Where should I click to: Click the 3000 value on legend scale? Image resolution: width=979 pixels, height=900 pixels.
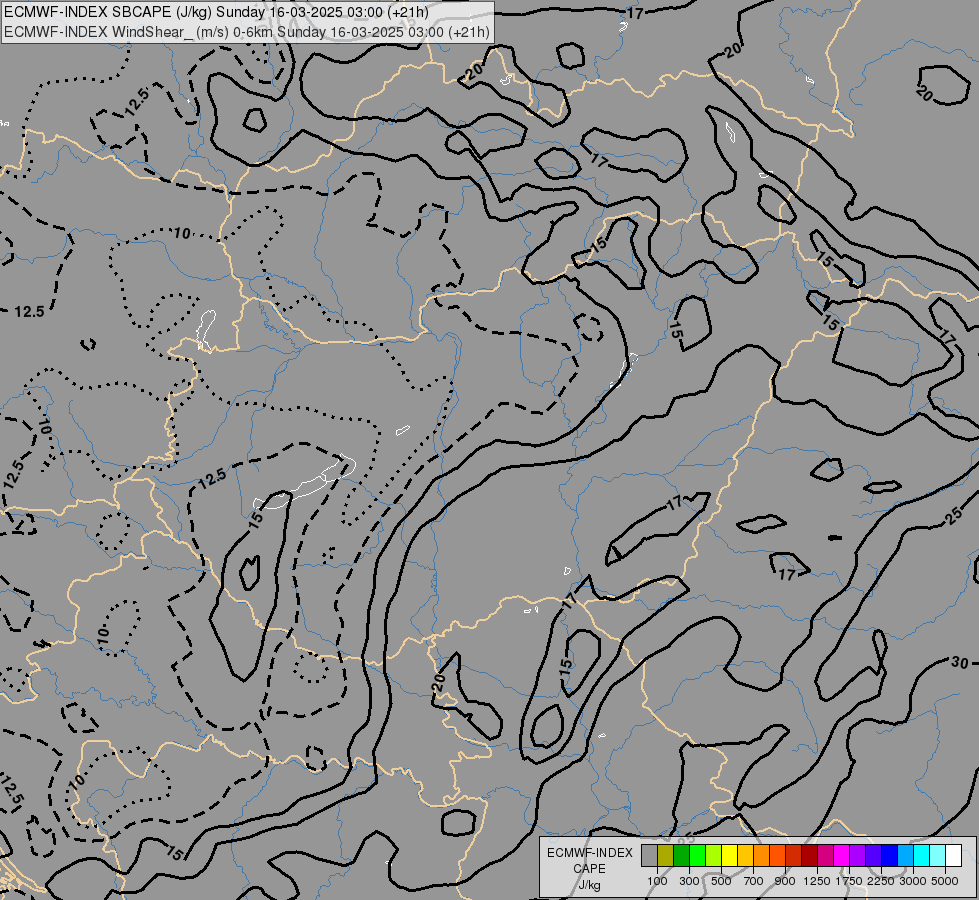click(913, 881)
